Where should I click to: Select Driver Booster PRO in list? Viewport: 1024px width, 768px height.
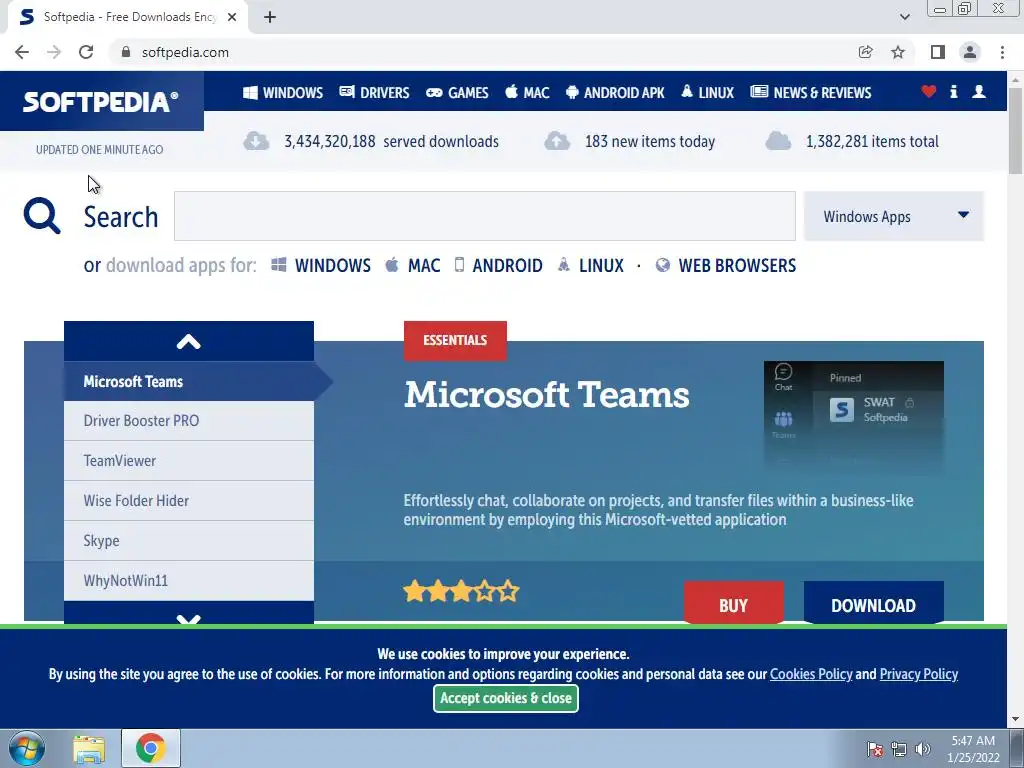[189, 421]
